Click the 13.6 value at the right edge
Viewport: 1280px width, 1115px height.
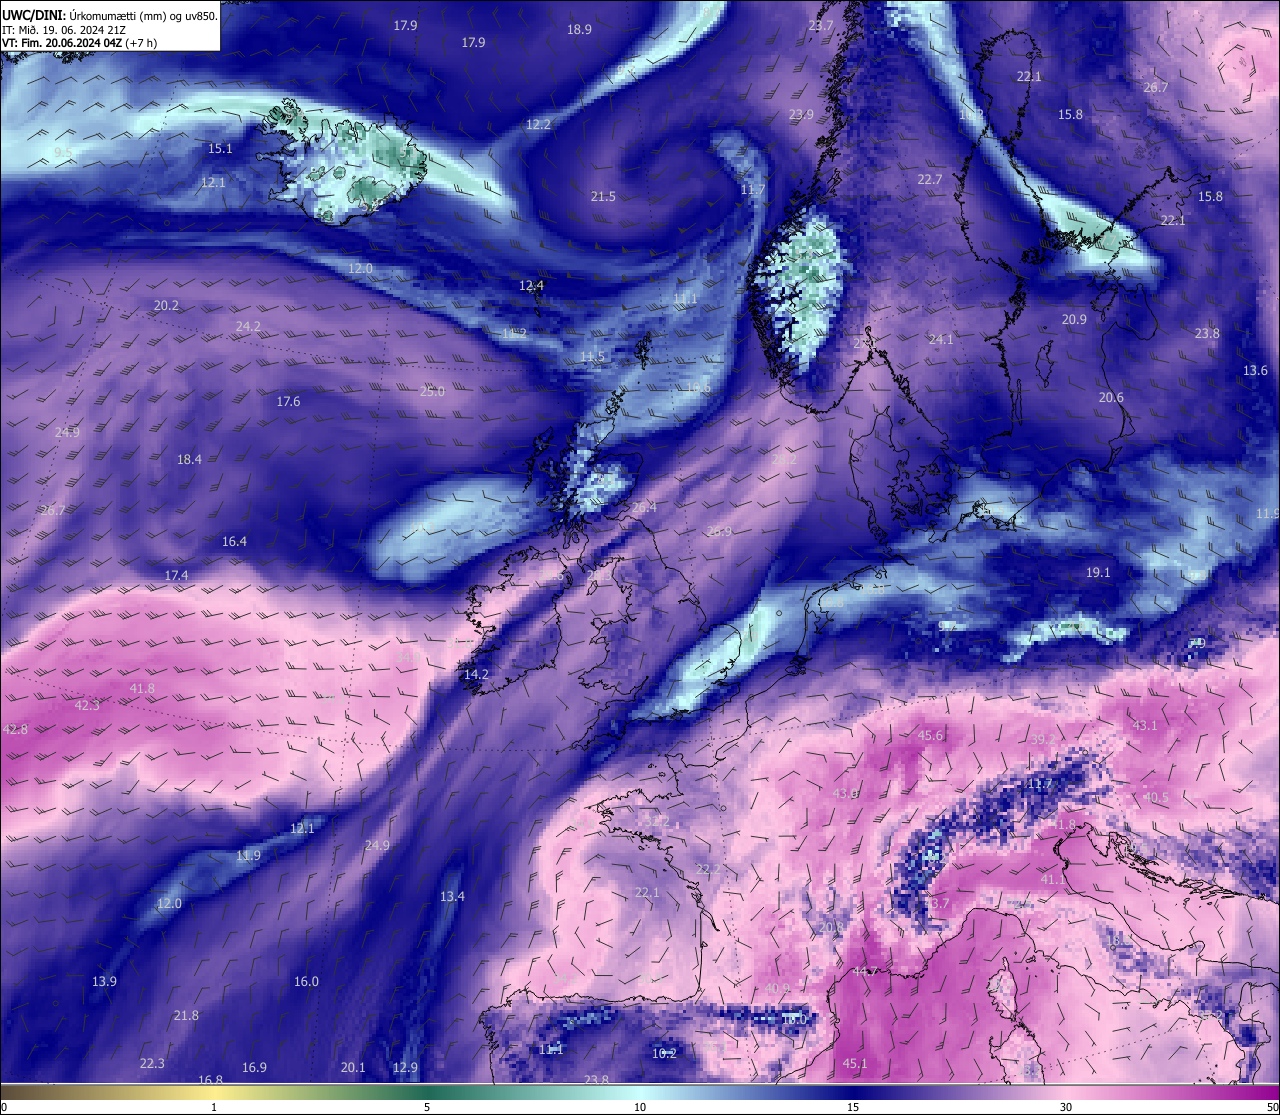pos(1255,371)
